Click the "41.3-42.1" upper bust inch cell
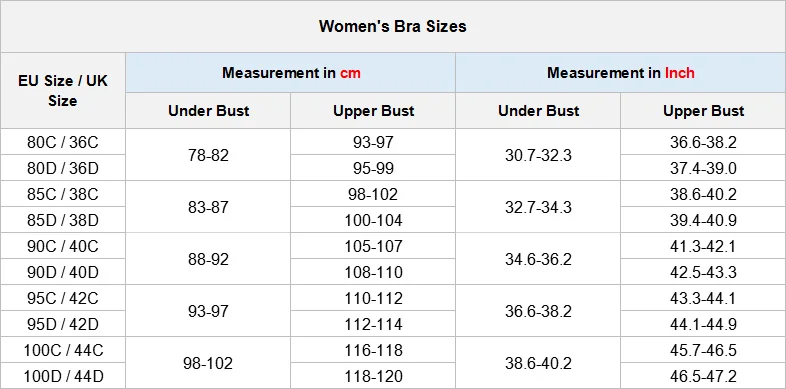The height and width of the screenshot is (389, 786). pos(703,247)
